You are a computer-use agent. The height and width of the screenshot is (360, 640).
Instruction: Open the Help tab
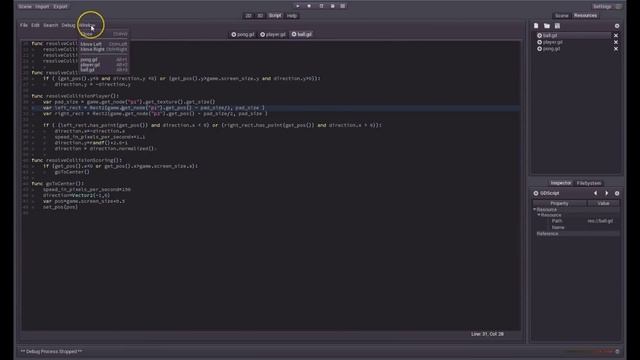291,16
